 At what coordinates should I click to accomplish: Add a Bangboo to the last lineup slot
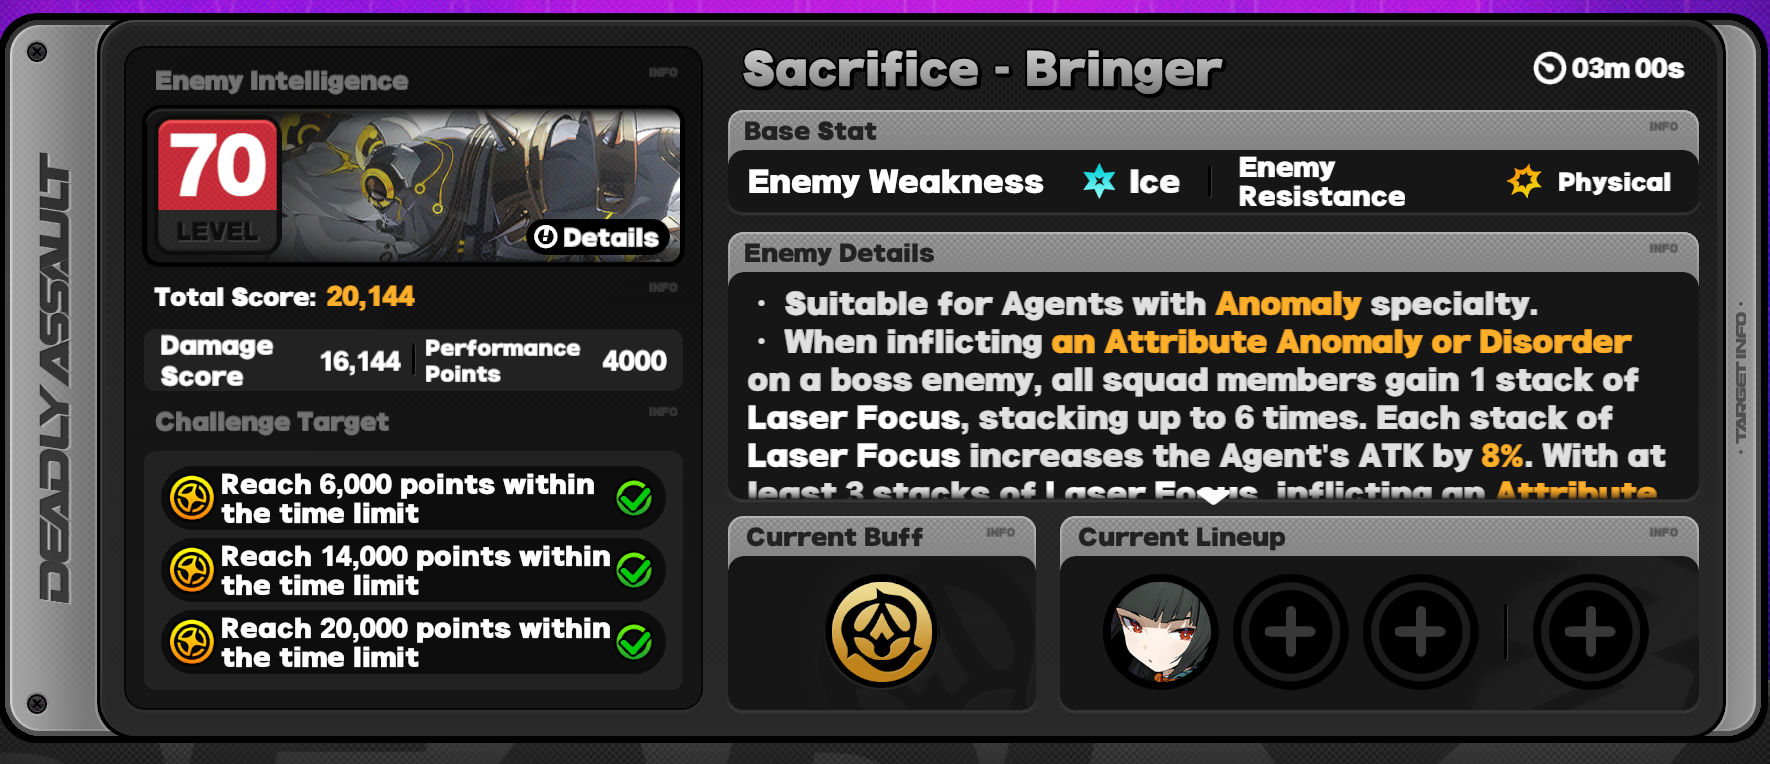click(x=1590, y=631)
